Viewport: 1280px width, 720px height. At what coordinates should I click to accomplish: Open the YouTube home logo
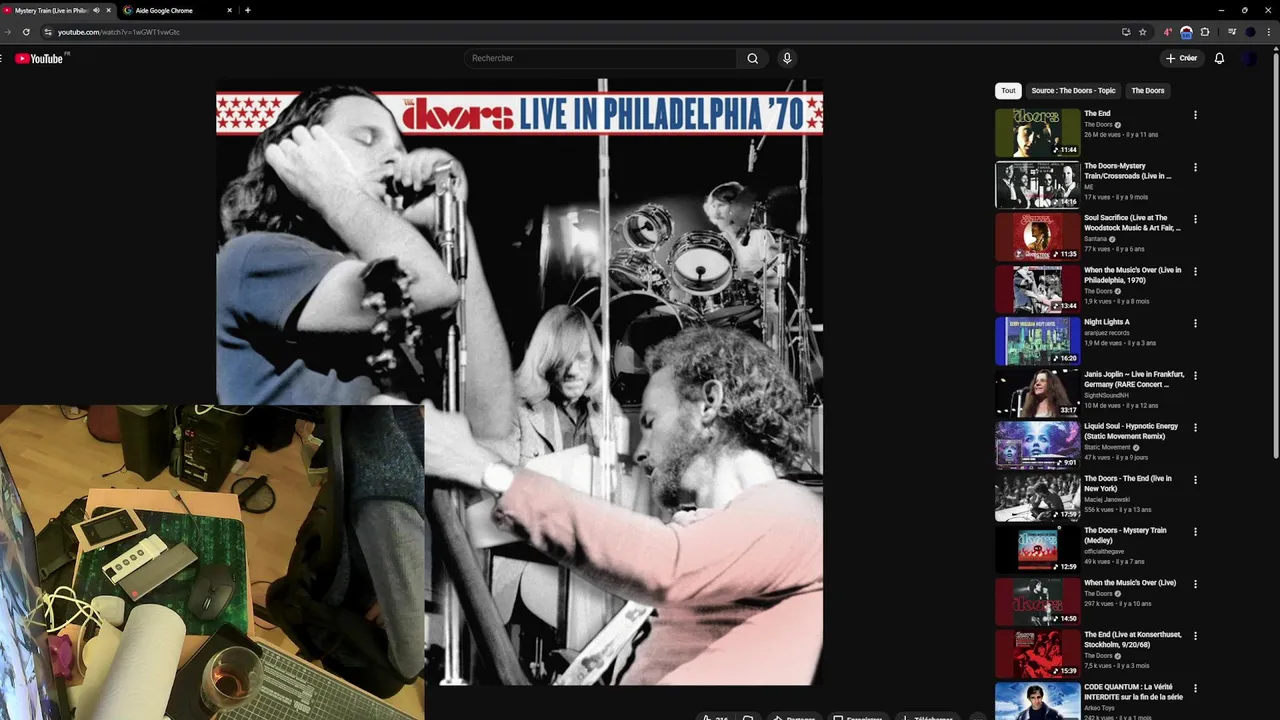click(39, 58)
